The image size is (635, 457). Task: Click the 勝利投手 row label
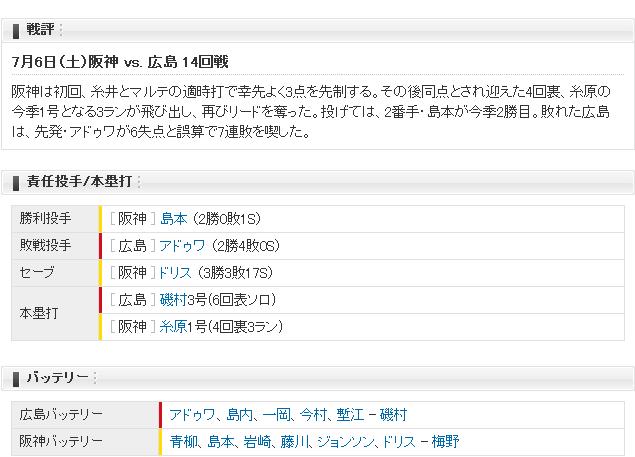[x=45, y=219]
